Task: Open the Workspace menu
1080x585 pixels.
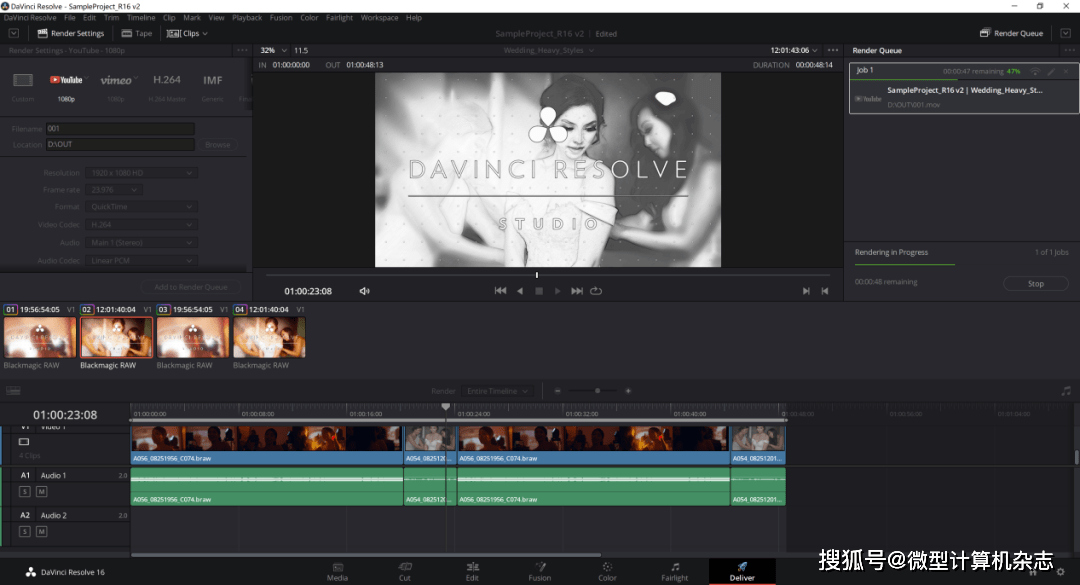Action: tap(380, 18)
